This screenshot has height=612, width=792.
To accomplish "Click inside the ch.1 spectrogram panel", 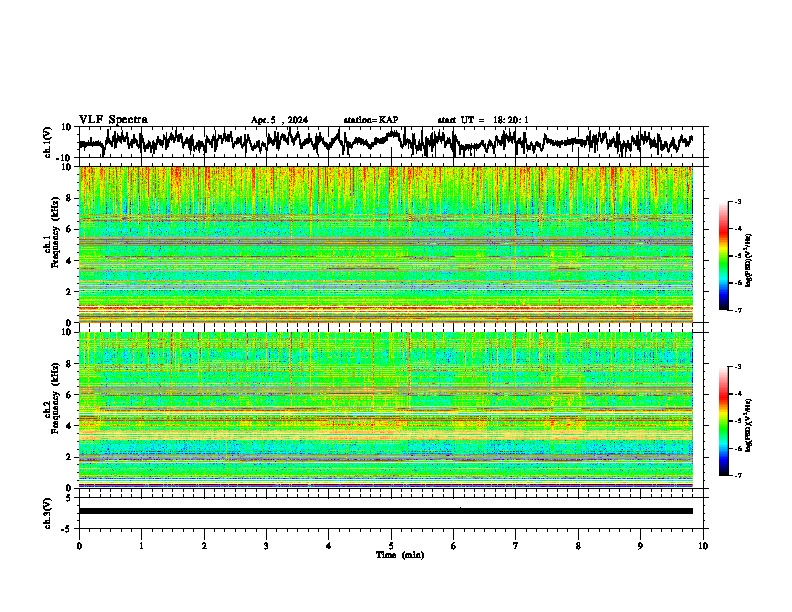I will (x=385, y=244).
